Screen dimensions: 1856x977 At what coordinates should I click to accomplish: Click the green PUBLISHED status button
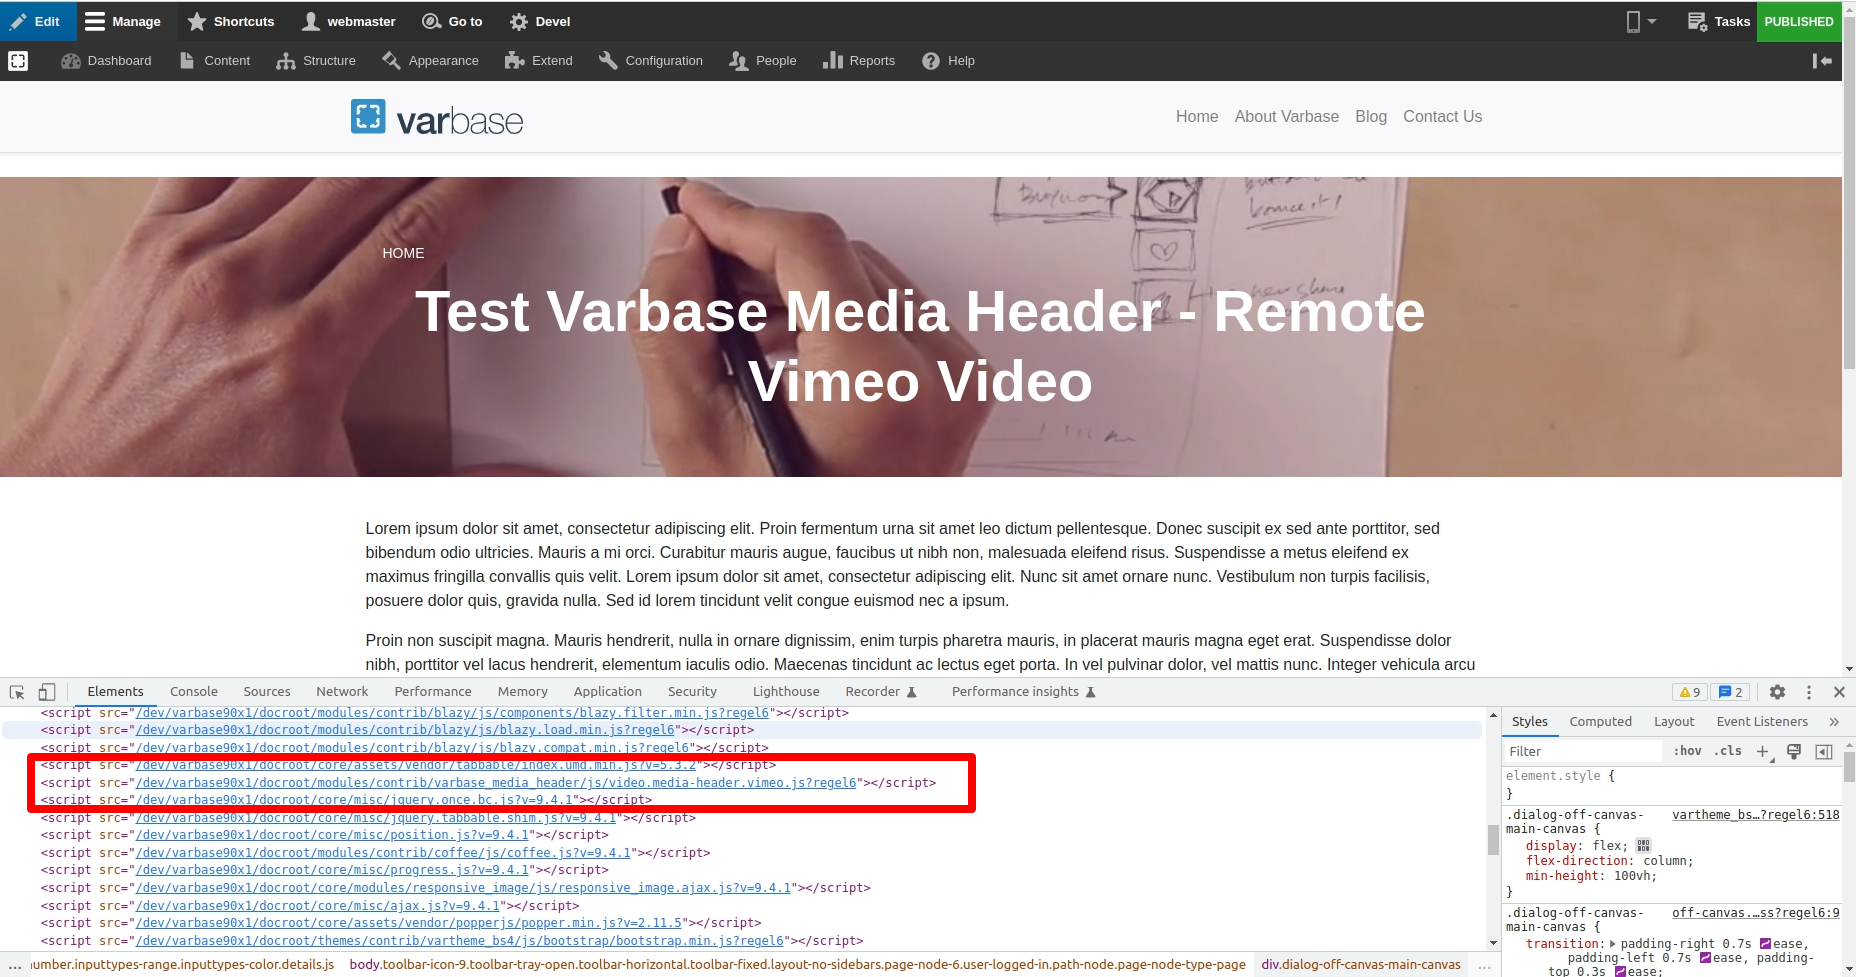point(1799,21)
